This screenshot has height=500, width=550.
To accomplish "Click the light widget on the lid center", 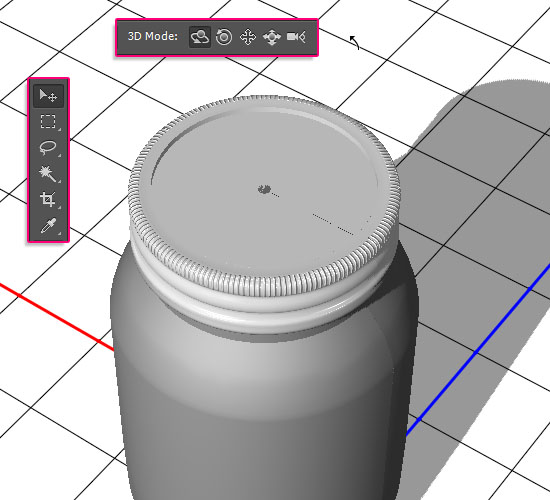I will tap(264, 189).
